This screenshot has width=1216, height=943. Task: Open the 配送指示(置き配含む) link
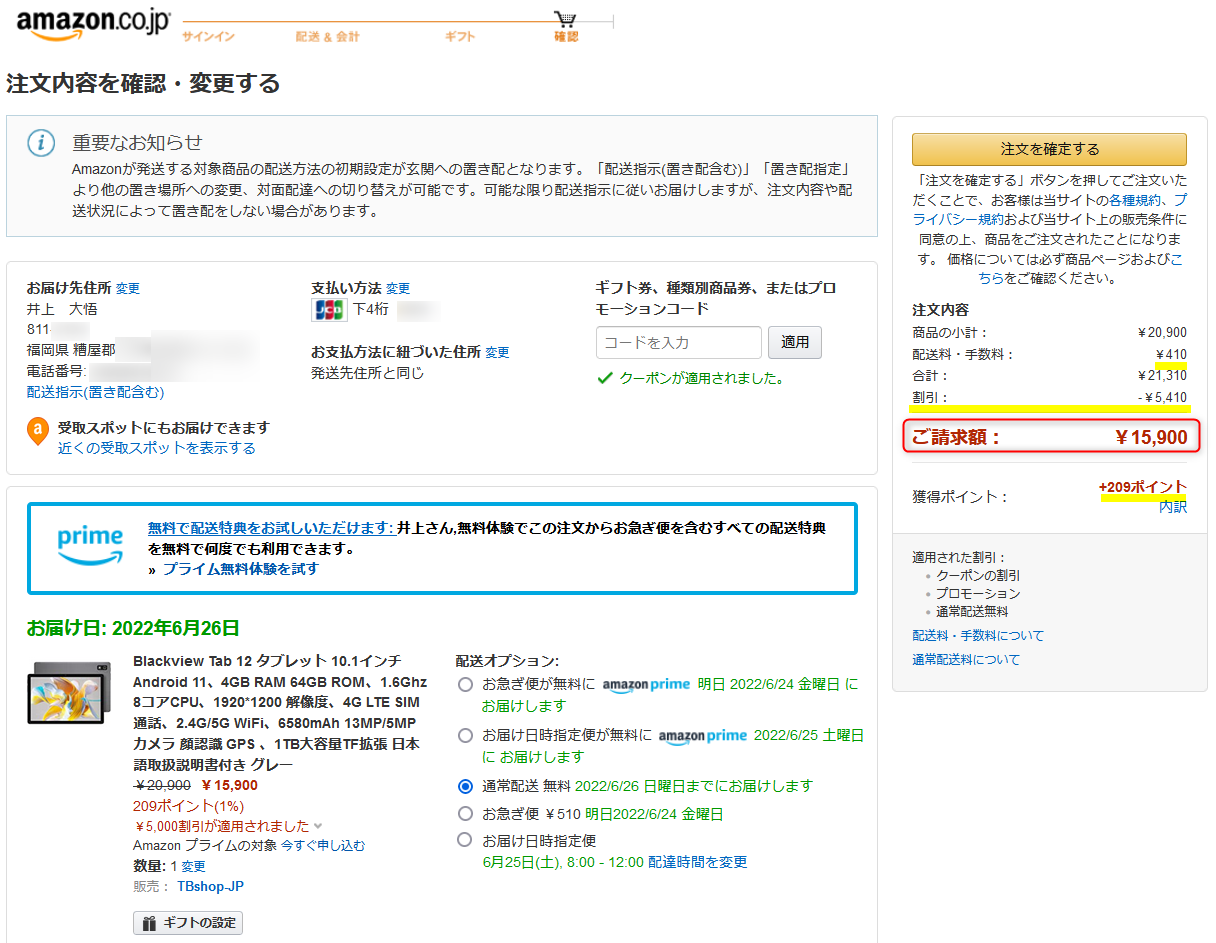(x=96, y=392)
